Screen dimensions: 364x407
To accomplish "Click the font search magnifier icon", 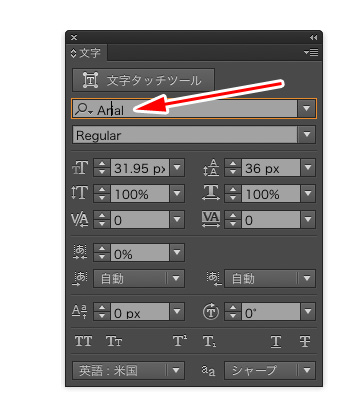I will pos(83,109).
